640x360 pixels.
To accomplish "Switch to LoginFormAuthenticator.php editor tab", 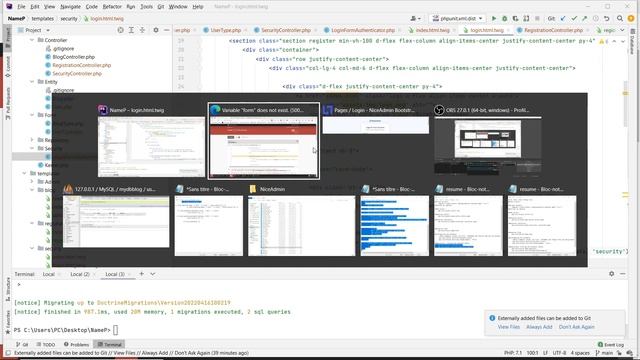I will pyautogui.click(x=362, y=30).
